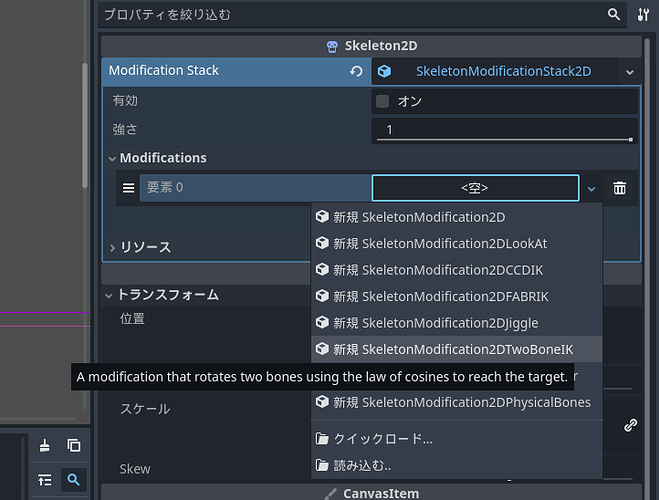The width and height of the screenshot is (659, 500).
Task: Open the Modification Stack resource dropdown arrow
Action: [x=630, y=72]
